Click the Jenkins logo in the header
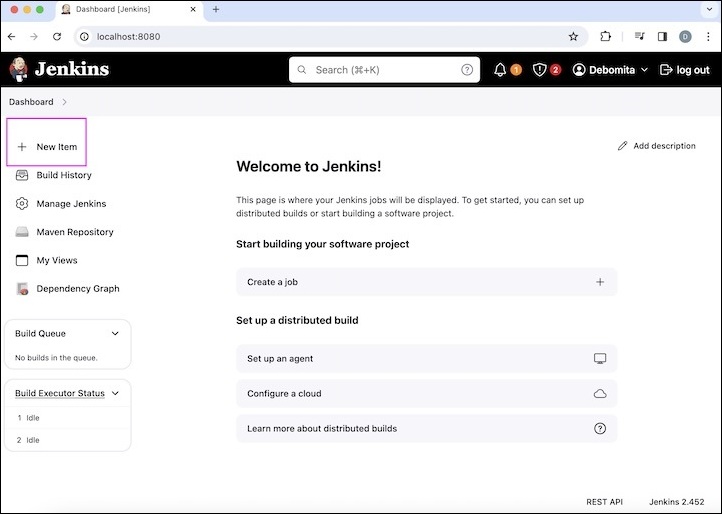The image size is (722, 514). 59,69
